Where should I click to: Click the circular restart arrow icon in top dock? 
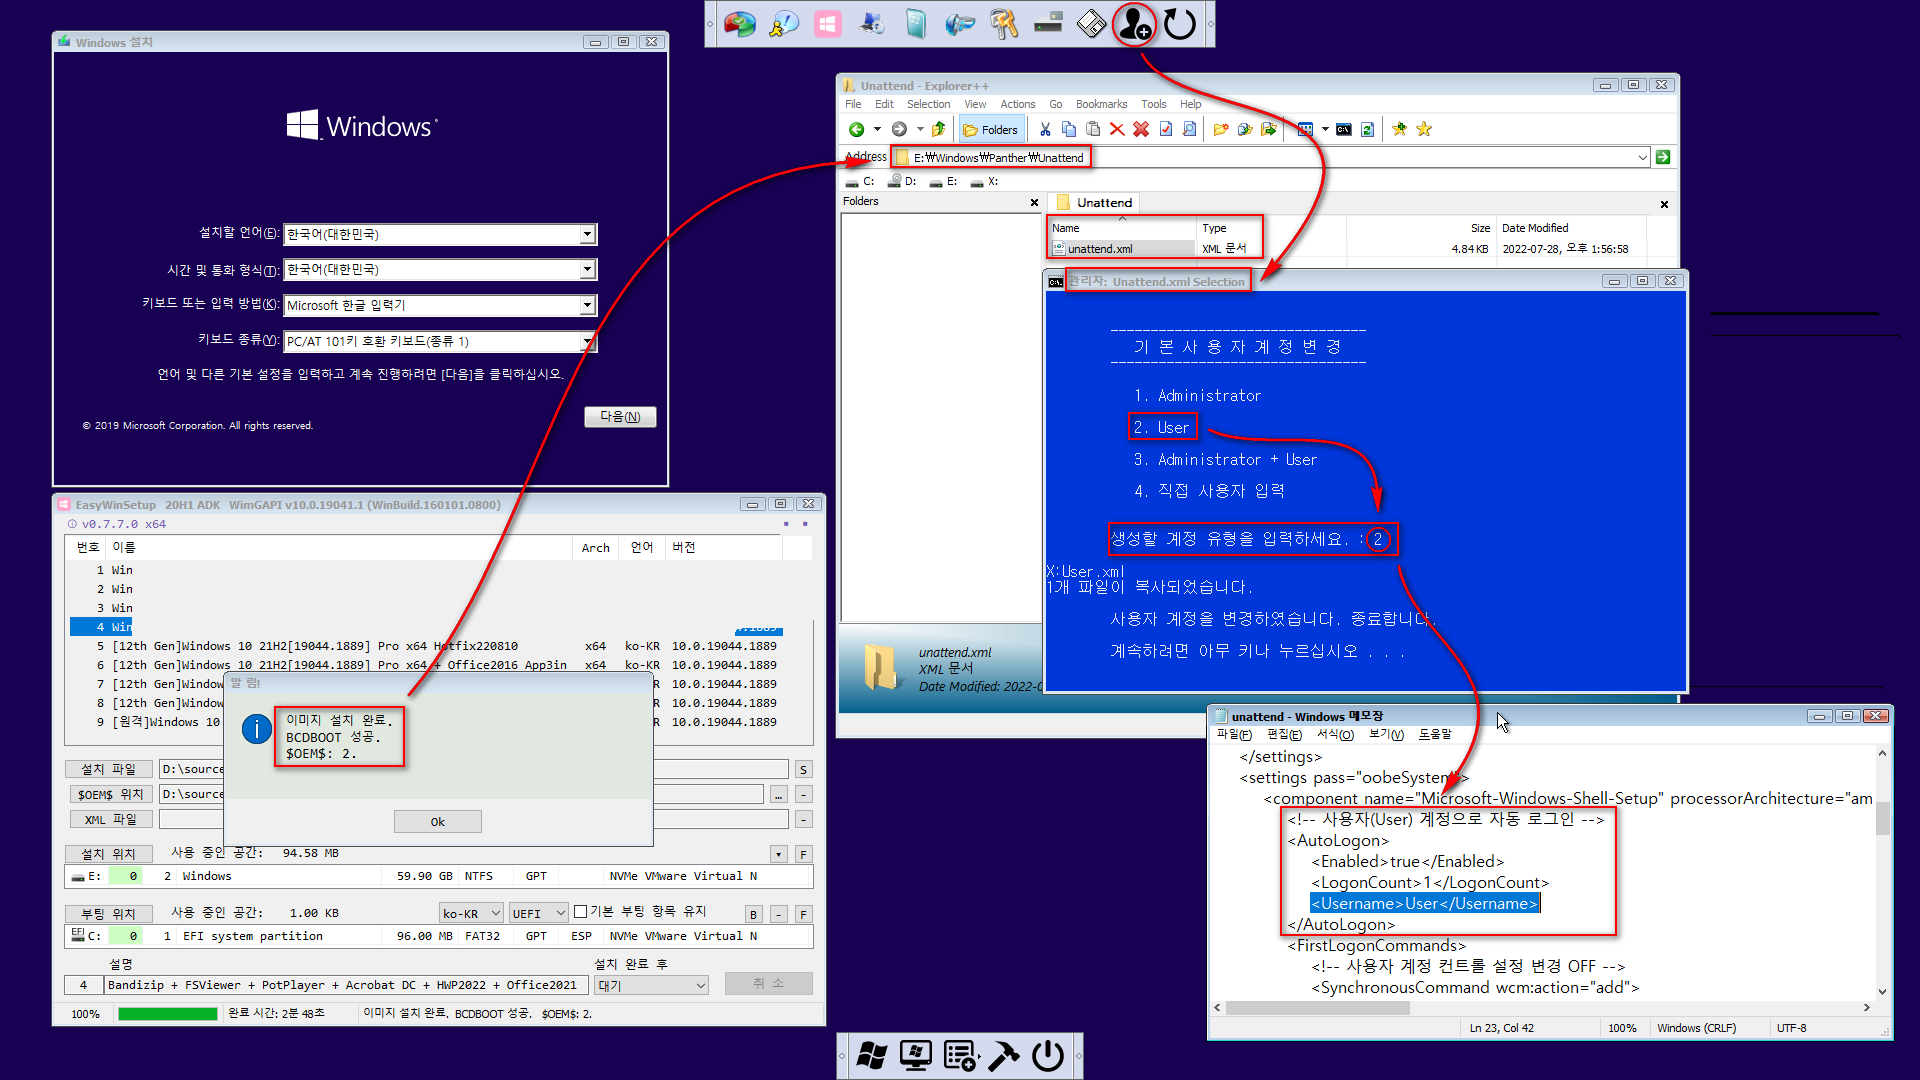click(1180, 24)
